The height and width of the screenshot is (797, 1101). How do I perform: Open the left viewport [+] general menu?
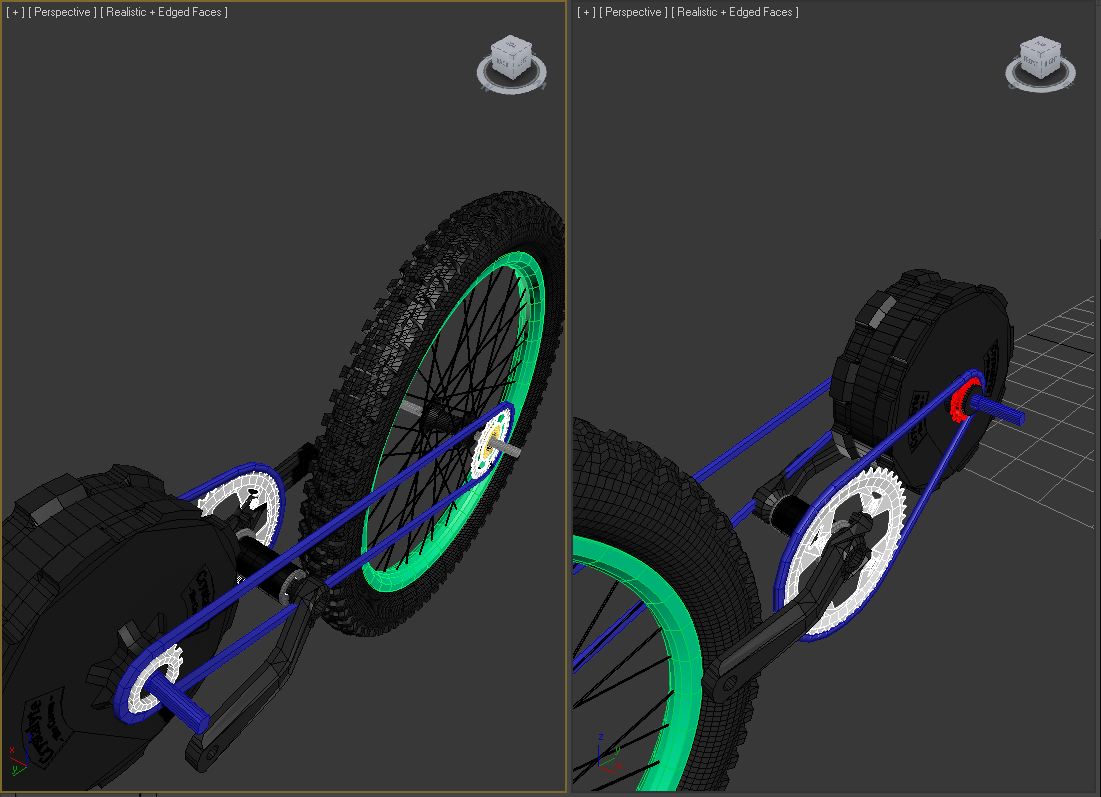pos(14,12)
